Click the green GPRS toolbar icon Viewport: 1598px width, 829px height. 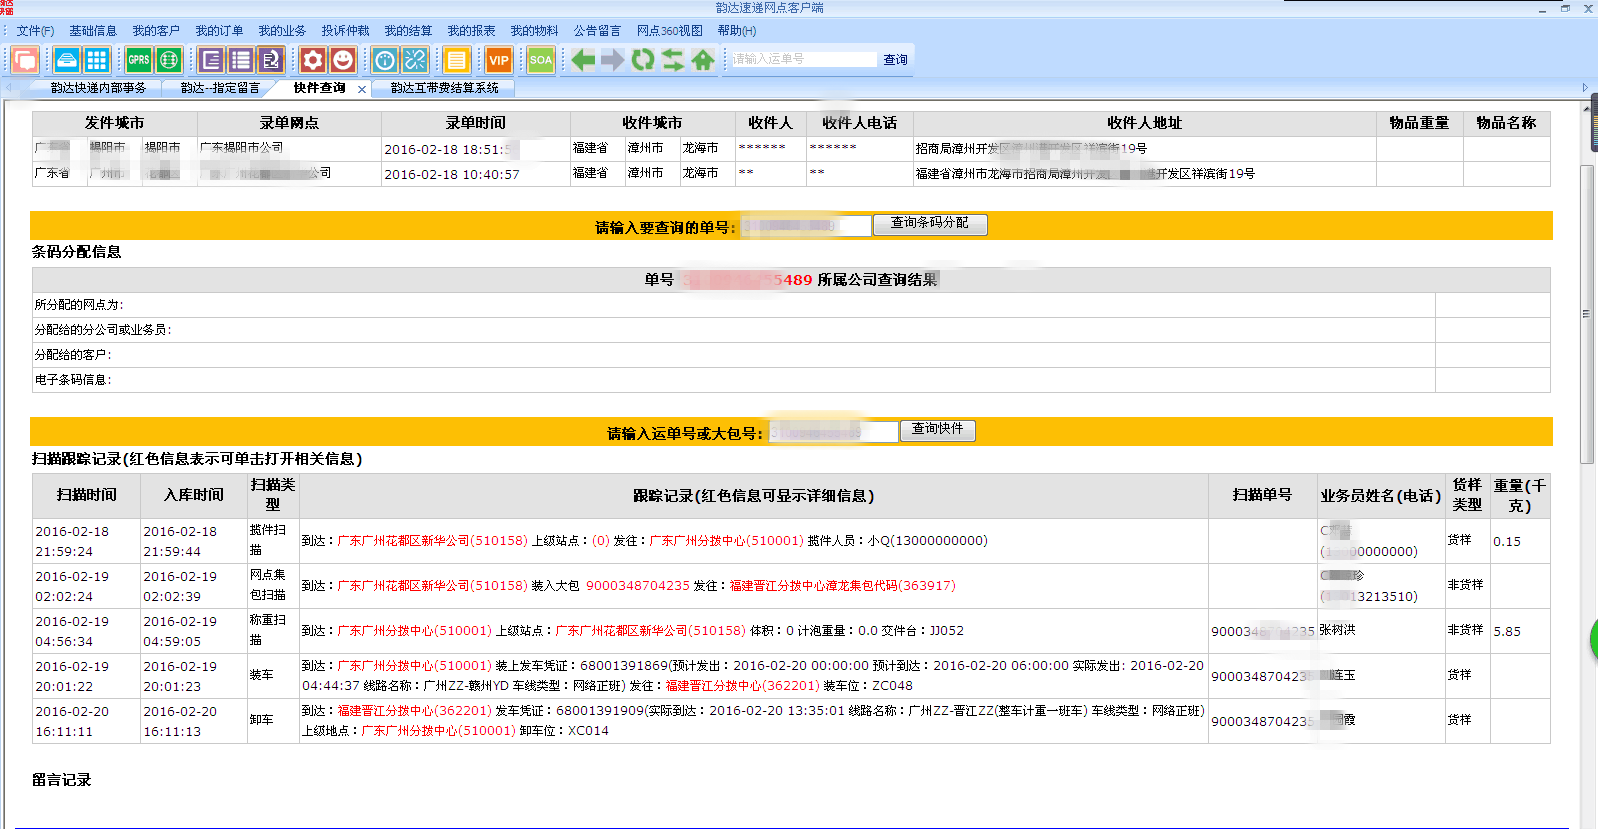(x=139, y=60)
